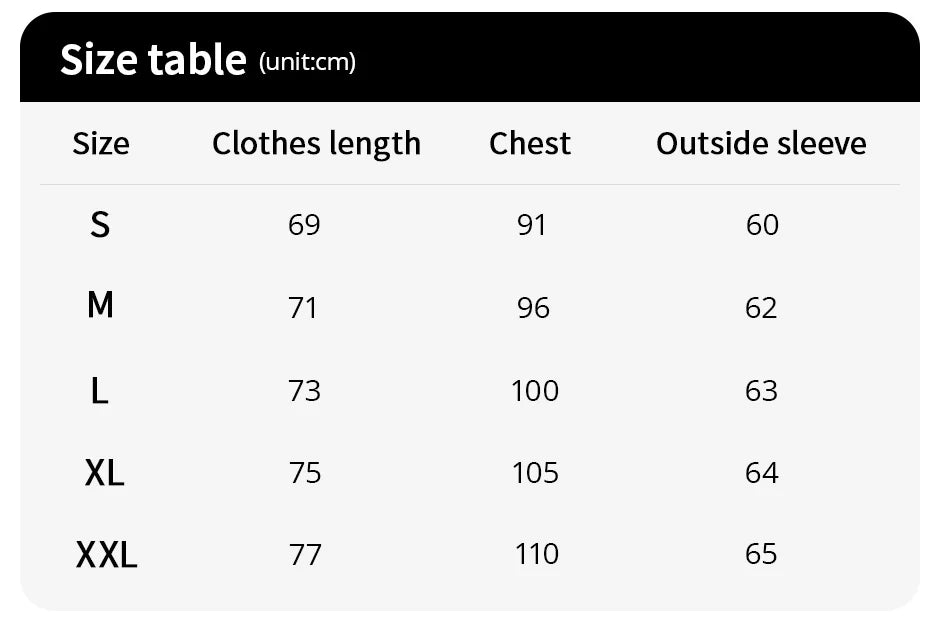
Task: Click the Chest column header
Action: [530, 143]
